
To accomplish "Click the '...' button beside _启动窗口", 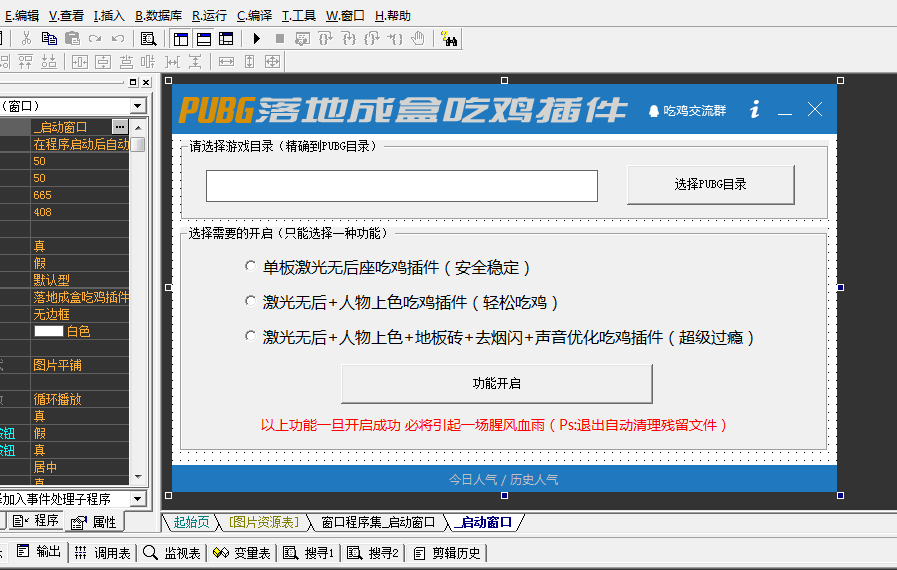I will (x=120, y=126).
